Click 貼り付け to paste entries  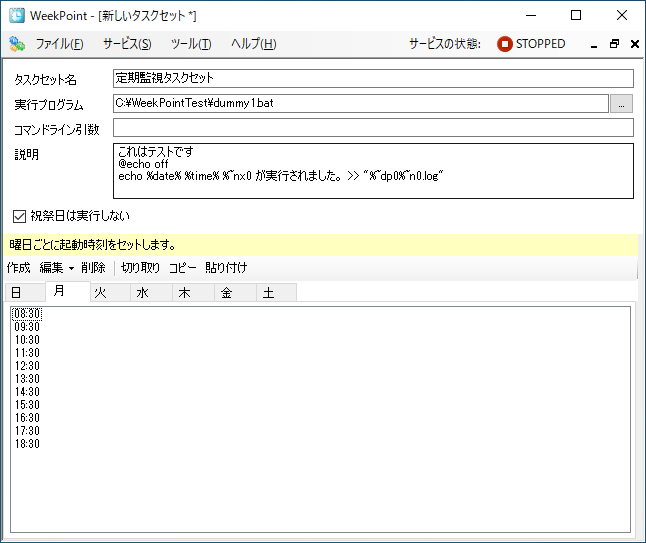tap(226, 268)
